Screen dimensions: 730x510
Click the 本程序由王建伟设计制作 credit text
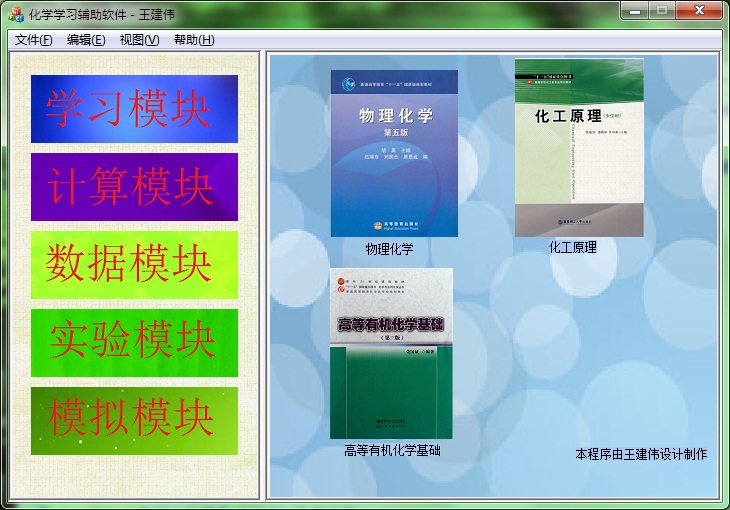pyautogui.click(x=641, y=454)
